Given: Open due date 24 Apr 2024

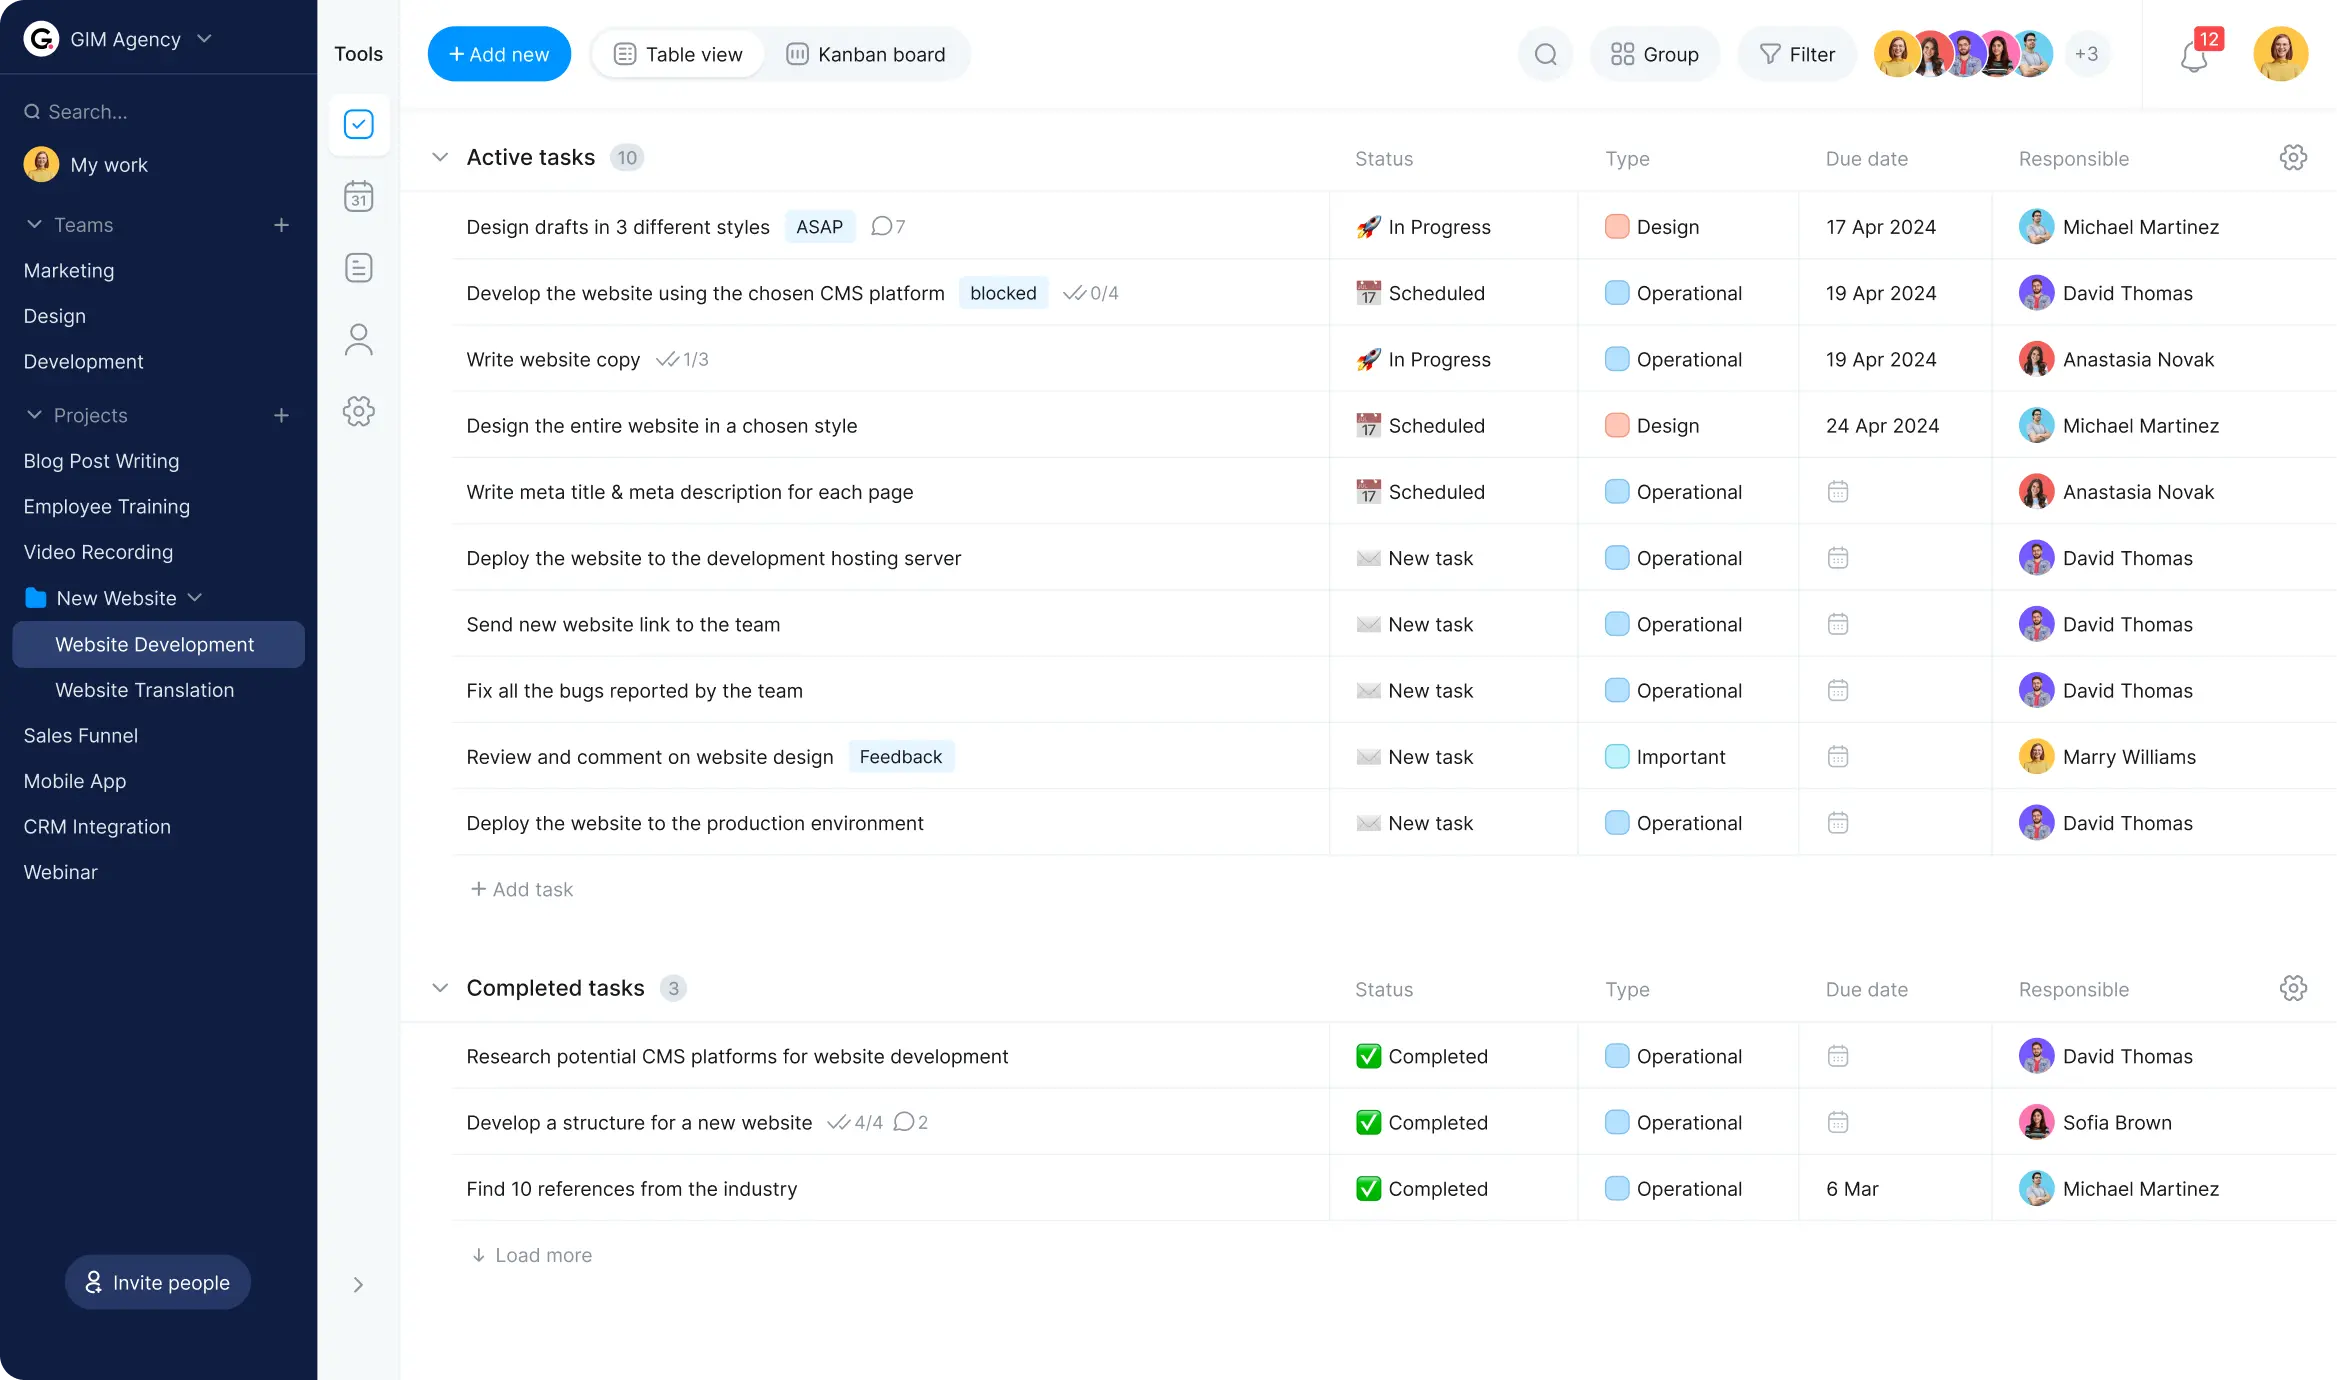Looking at the screenshot, I should [x=1882, y=426].
